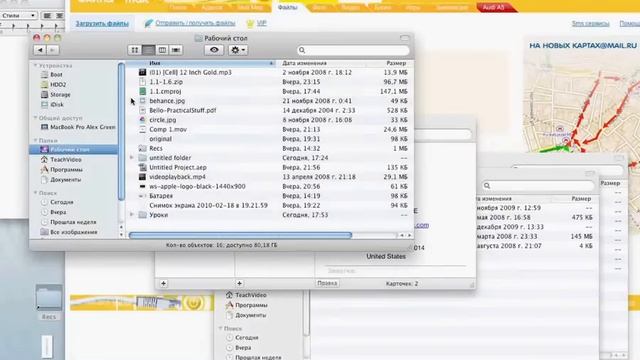Collapse the Общий доступ sidebar section
The width and height of the screenshot is (640, 360).
click(36, 118)
